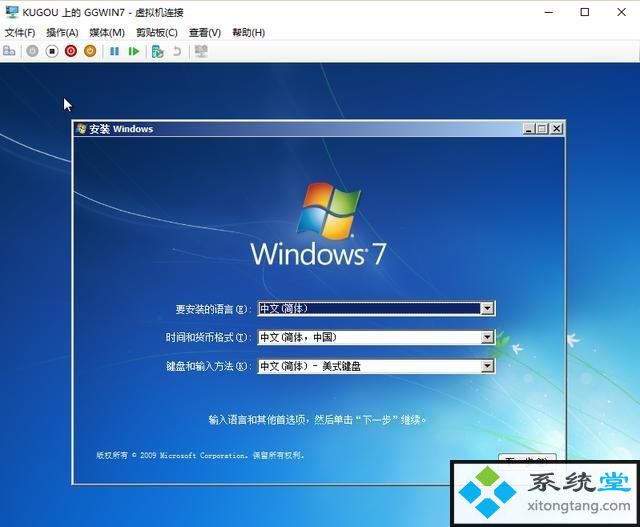Create a checkpoint using the toolbar icon
Image resolution: width=640 pixels, height=527 pixels.
(x=158, y=51)
